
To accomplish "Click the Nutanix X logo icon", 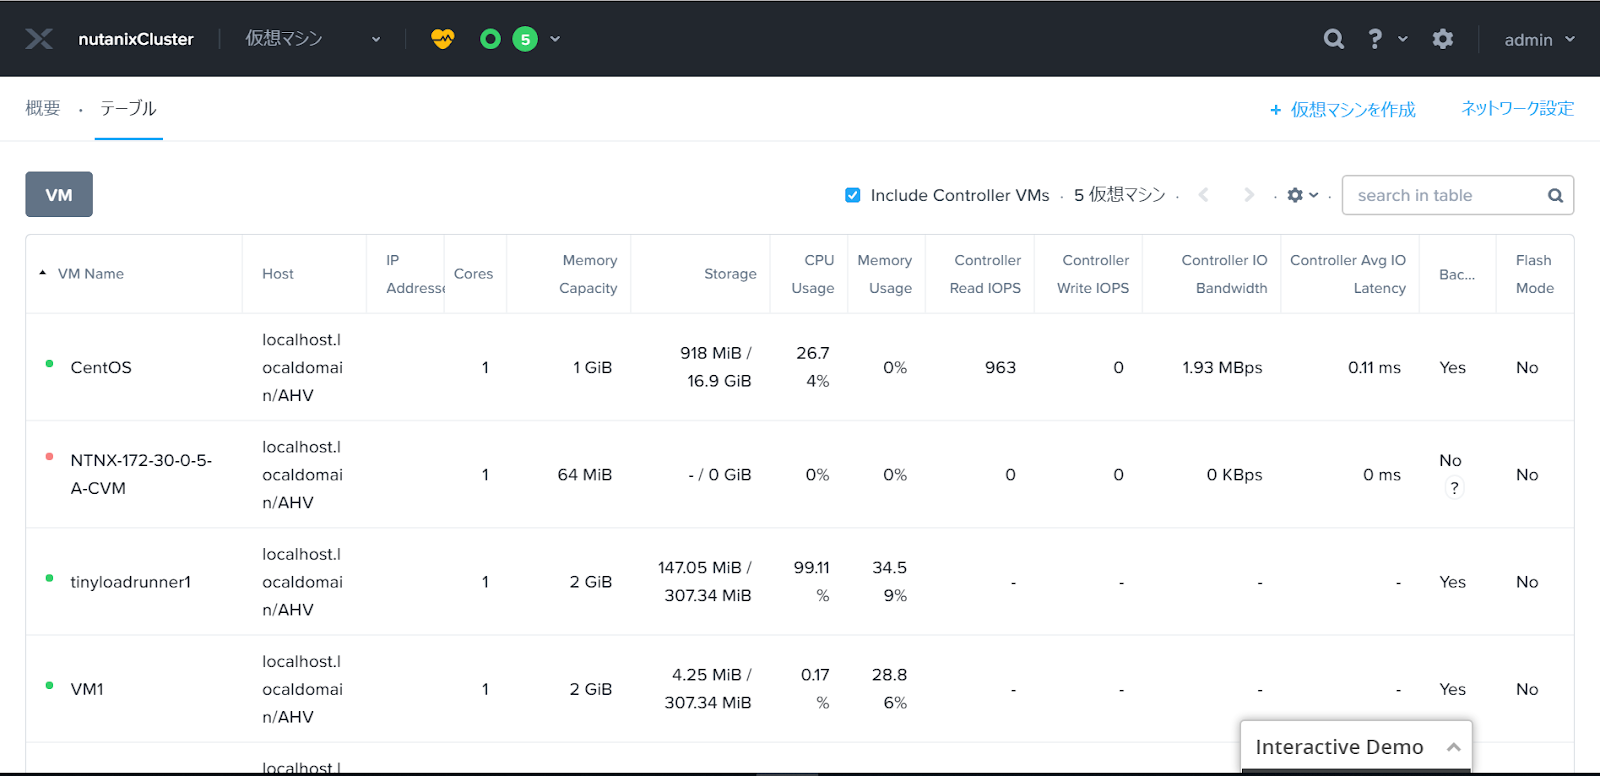I will tap(39, 39).
